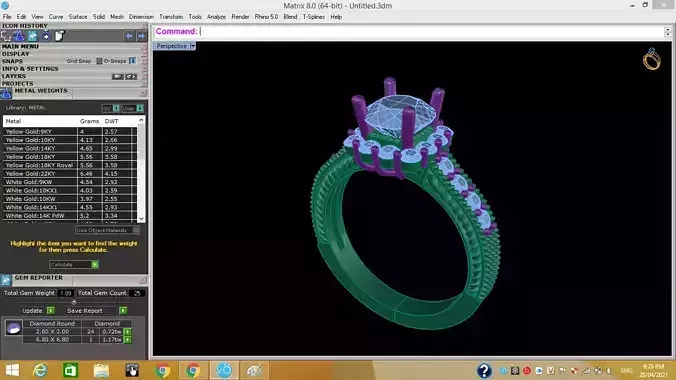Open the Rhino 5.0 menu
The height and width of the screenshot is (380, 676).
pos(266,17)
